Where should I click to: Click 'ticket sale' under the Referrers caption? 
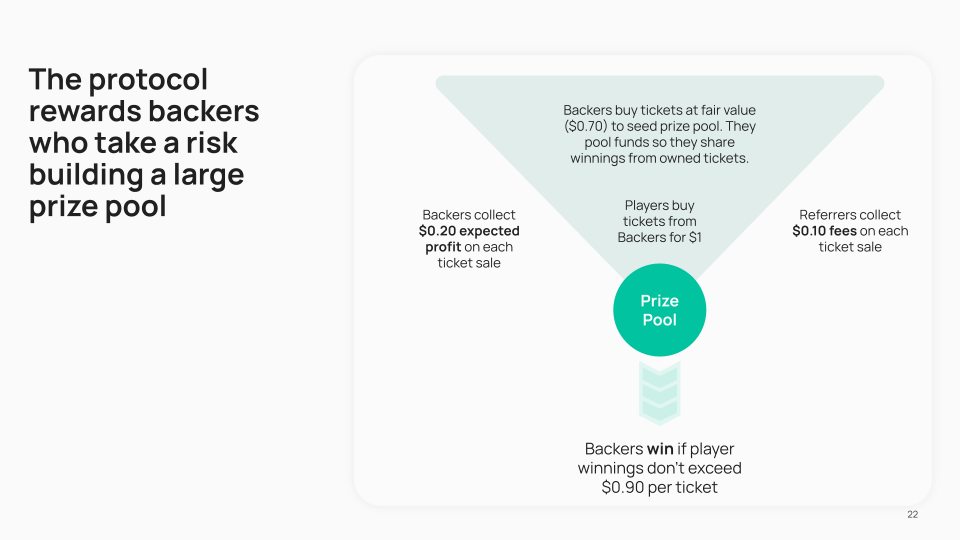coord(849,247)
